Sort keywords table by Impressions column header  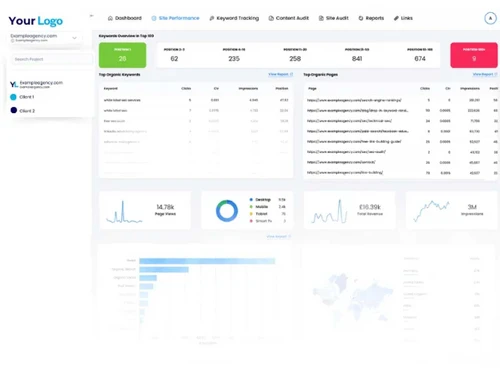tap(248, 89)
